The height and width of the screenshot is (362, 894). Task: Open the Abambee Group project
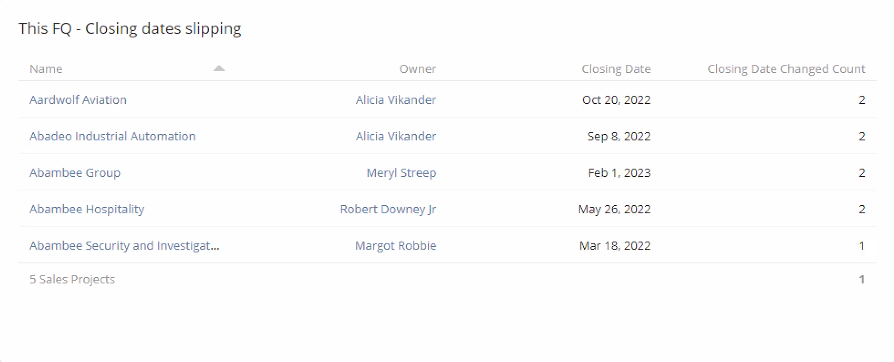pos(75,173)
